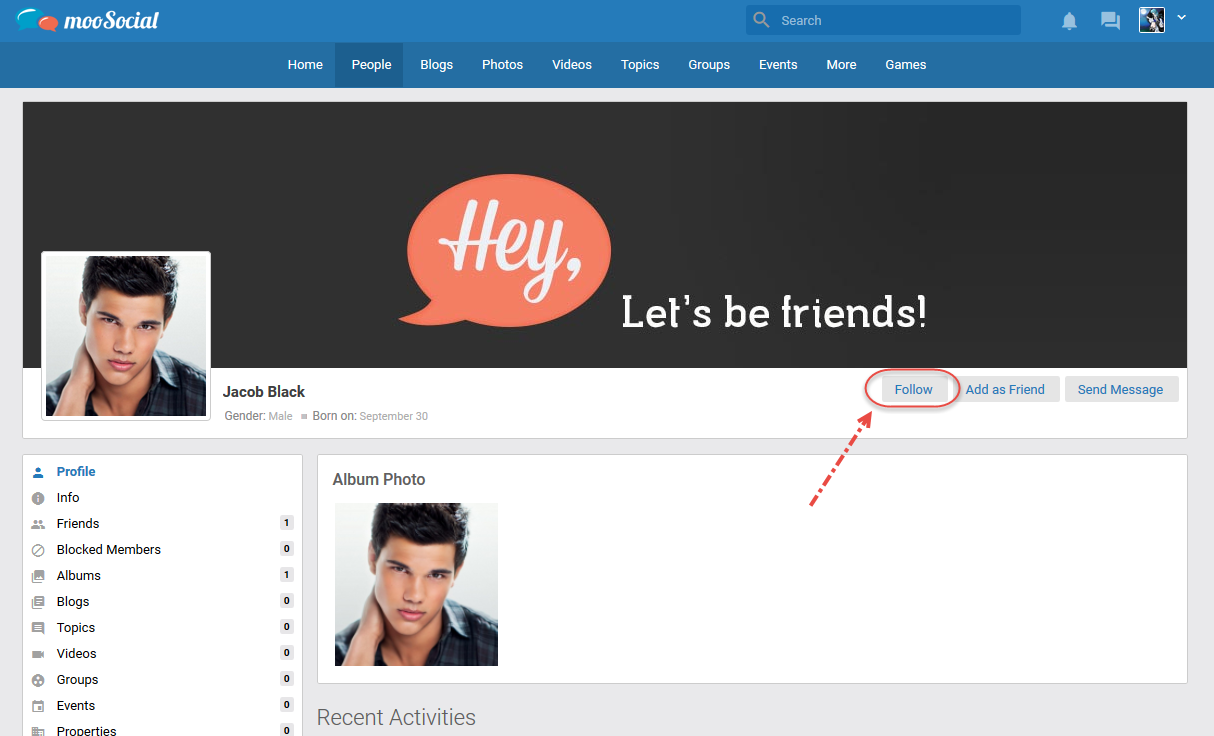
Task: Click the 'September 30' birth date text
Action: [394, 416]
